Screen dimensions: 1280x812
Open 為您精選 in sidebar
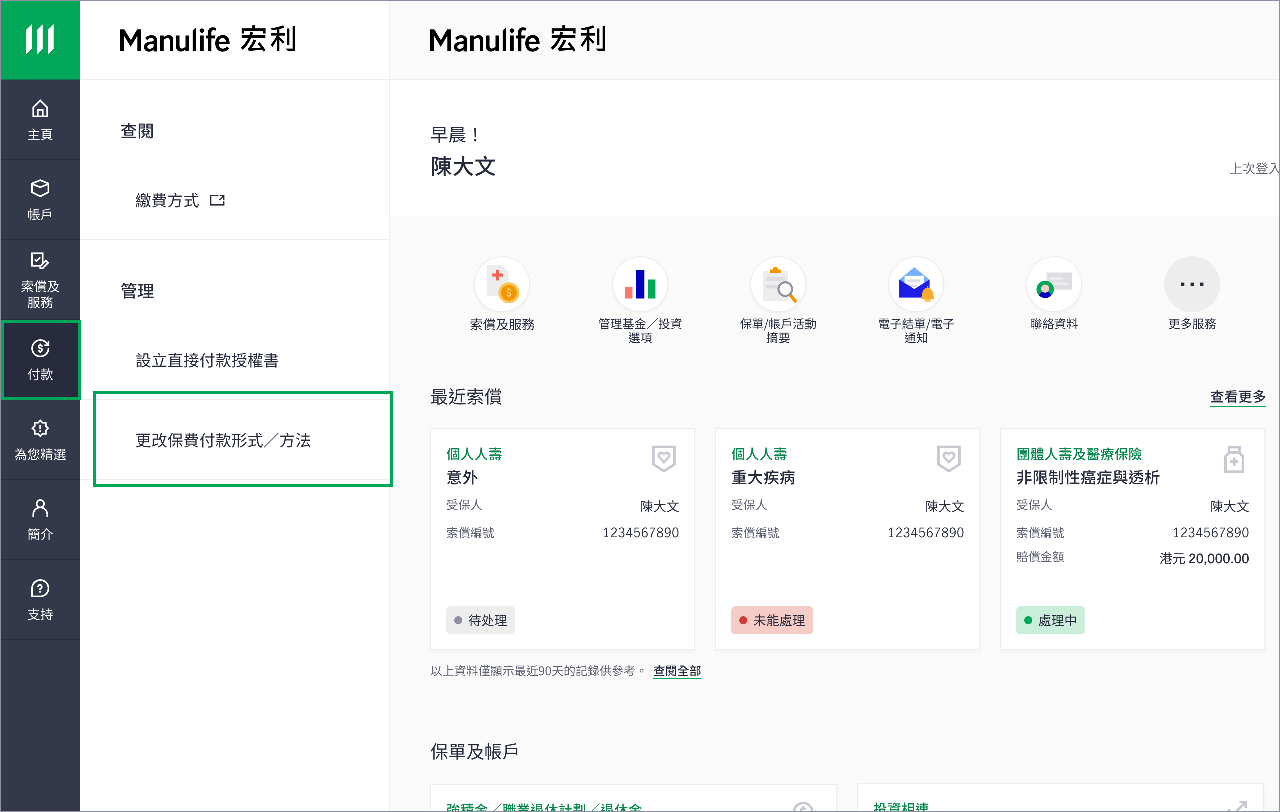[40, 440]
